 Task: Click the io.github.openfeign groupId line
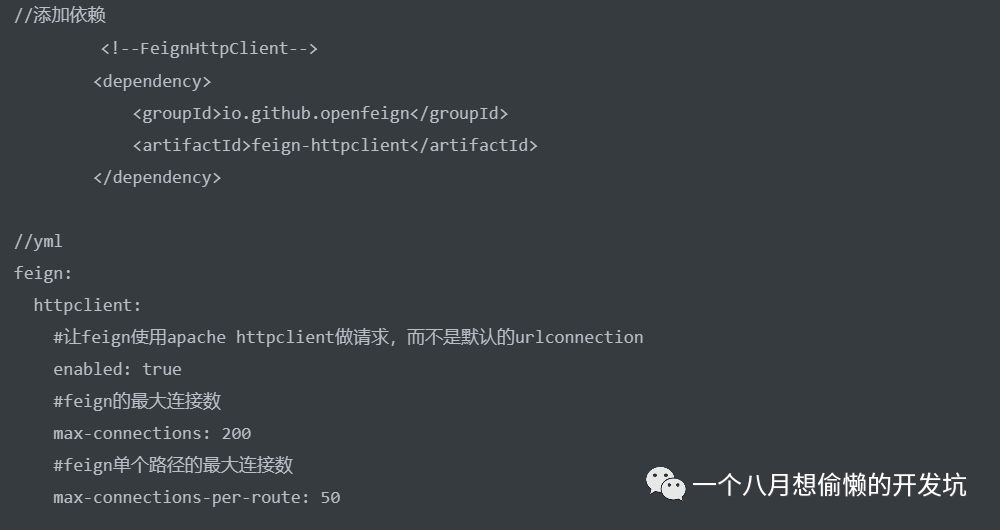tap(320, 113)
